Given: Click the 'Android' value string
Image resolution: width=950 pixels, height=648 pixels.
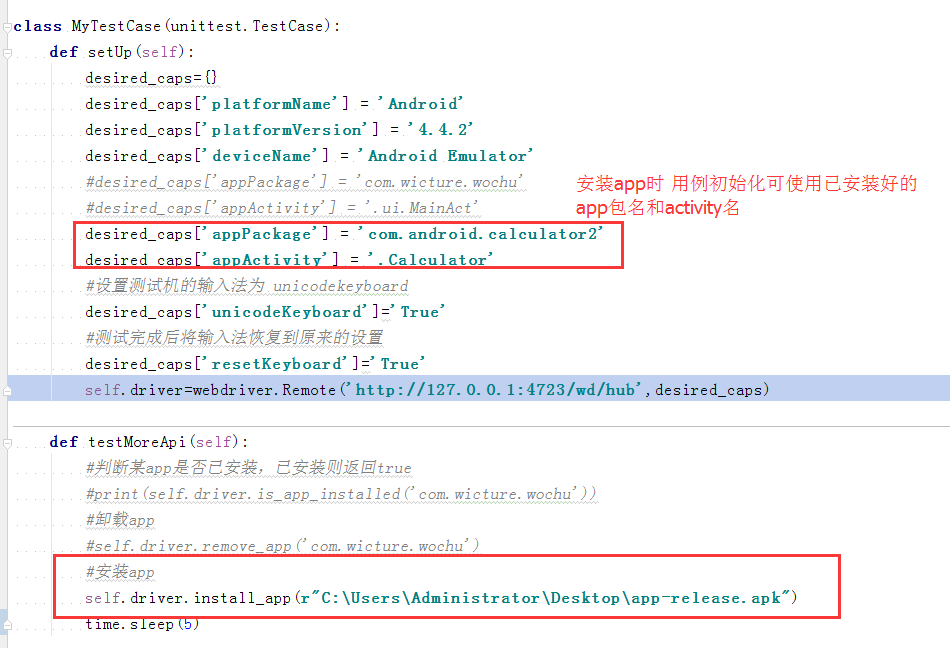Looking at the screenshot, I should click(420, 104).
